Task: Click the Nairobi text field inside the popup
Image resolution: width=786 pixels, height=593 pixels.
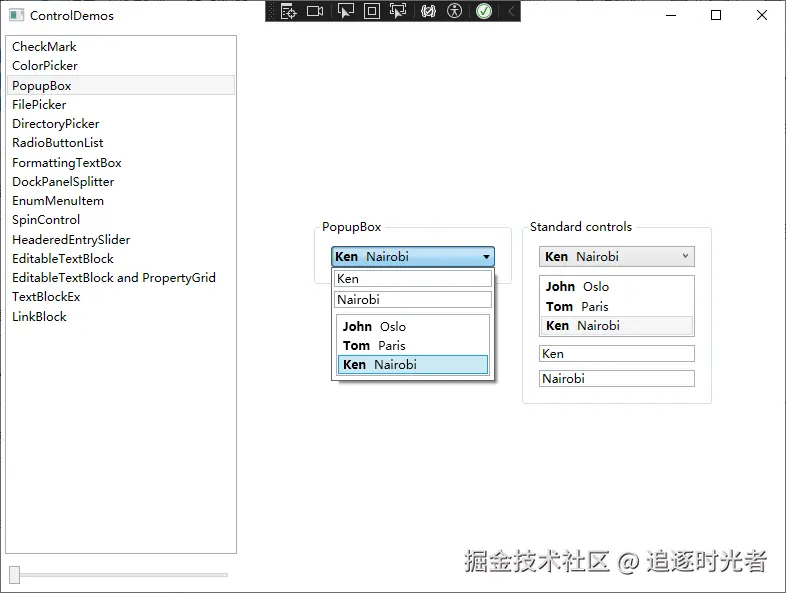Action: point(412,299)
